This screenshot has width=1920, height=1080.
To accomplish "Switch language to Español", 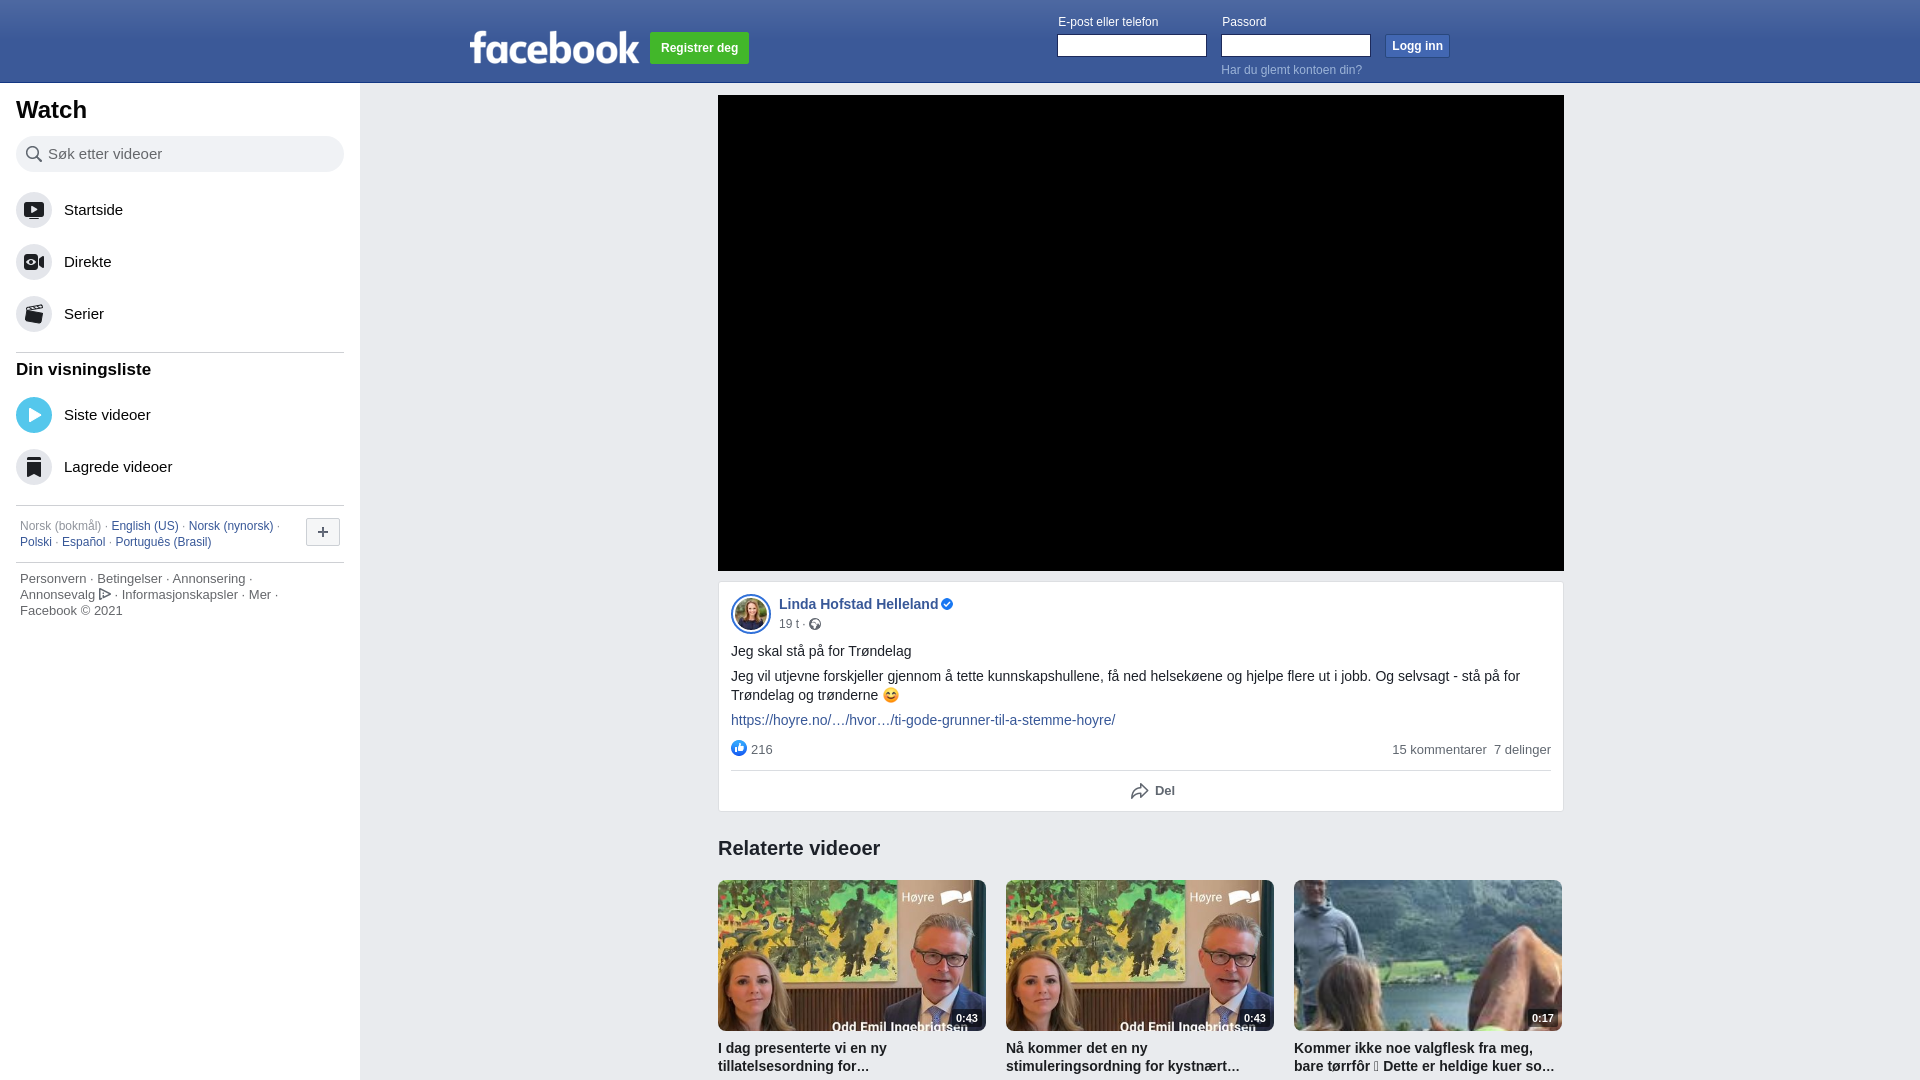I will point(83,542).
